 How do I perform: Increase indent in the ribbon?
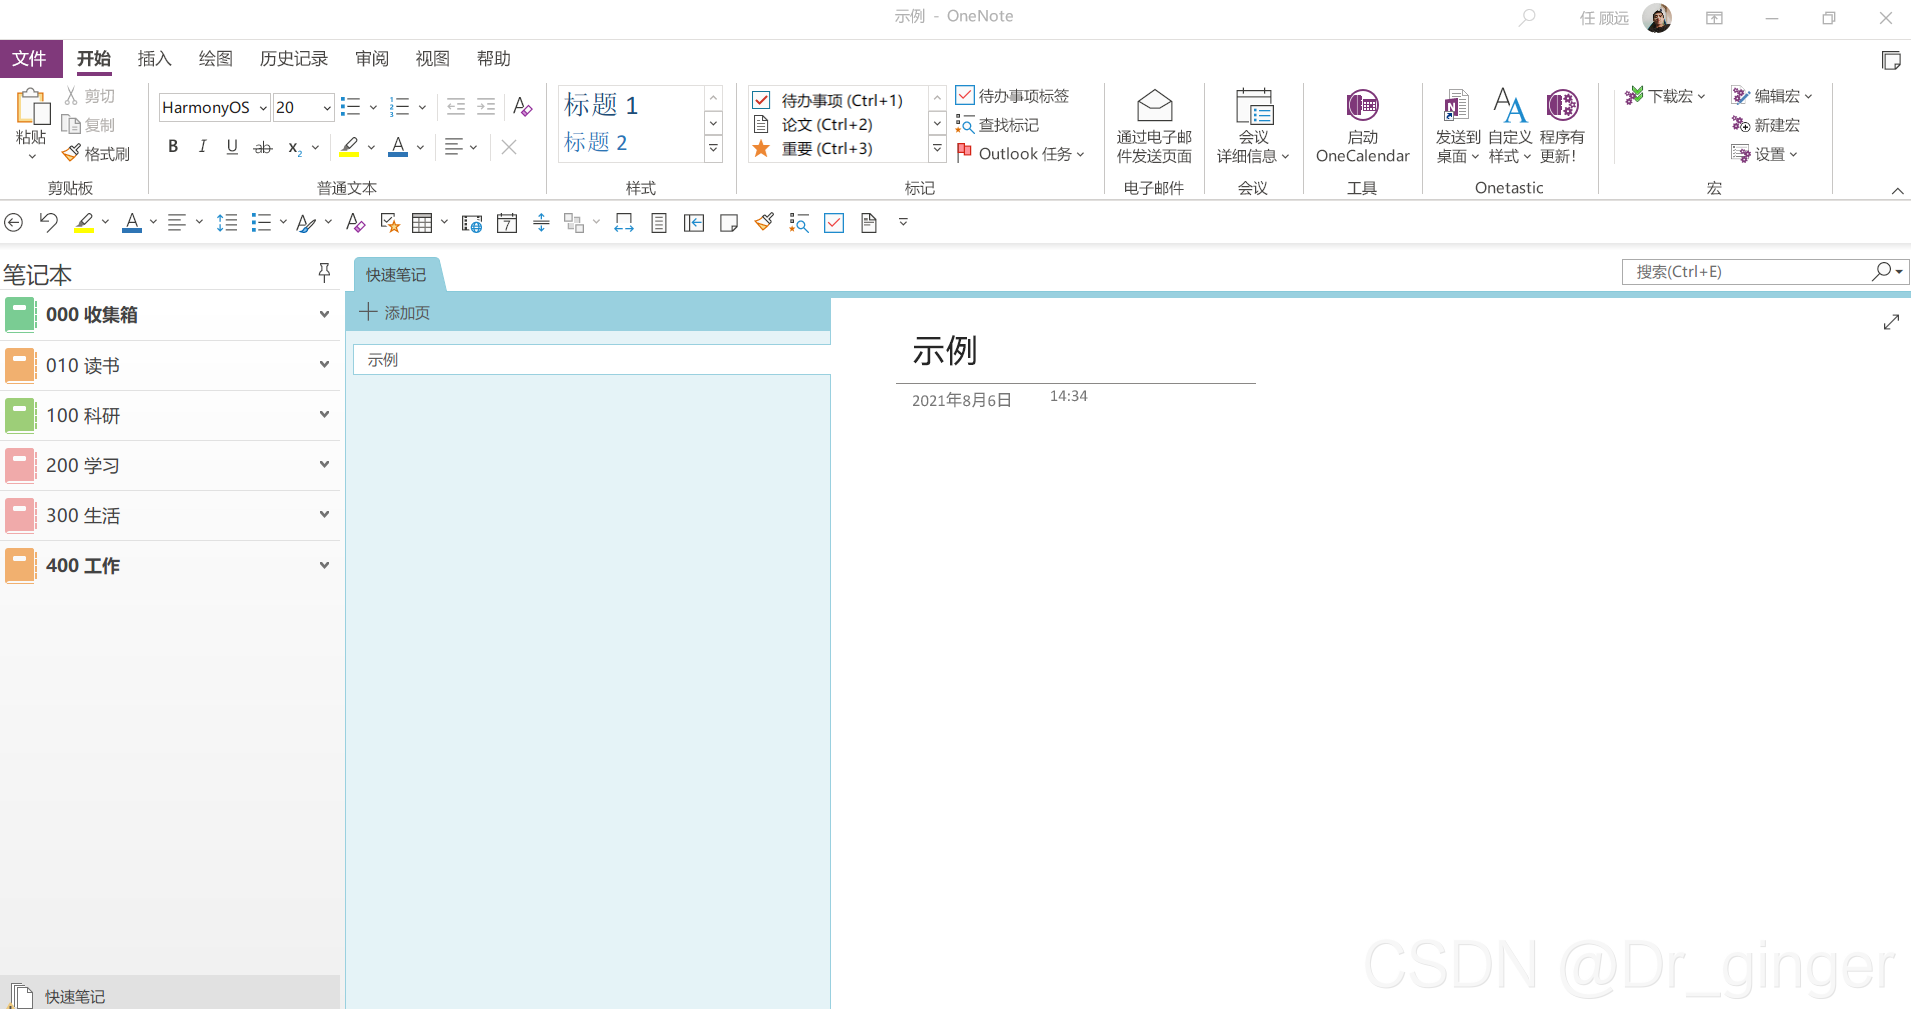click(x=486, y=107)
